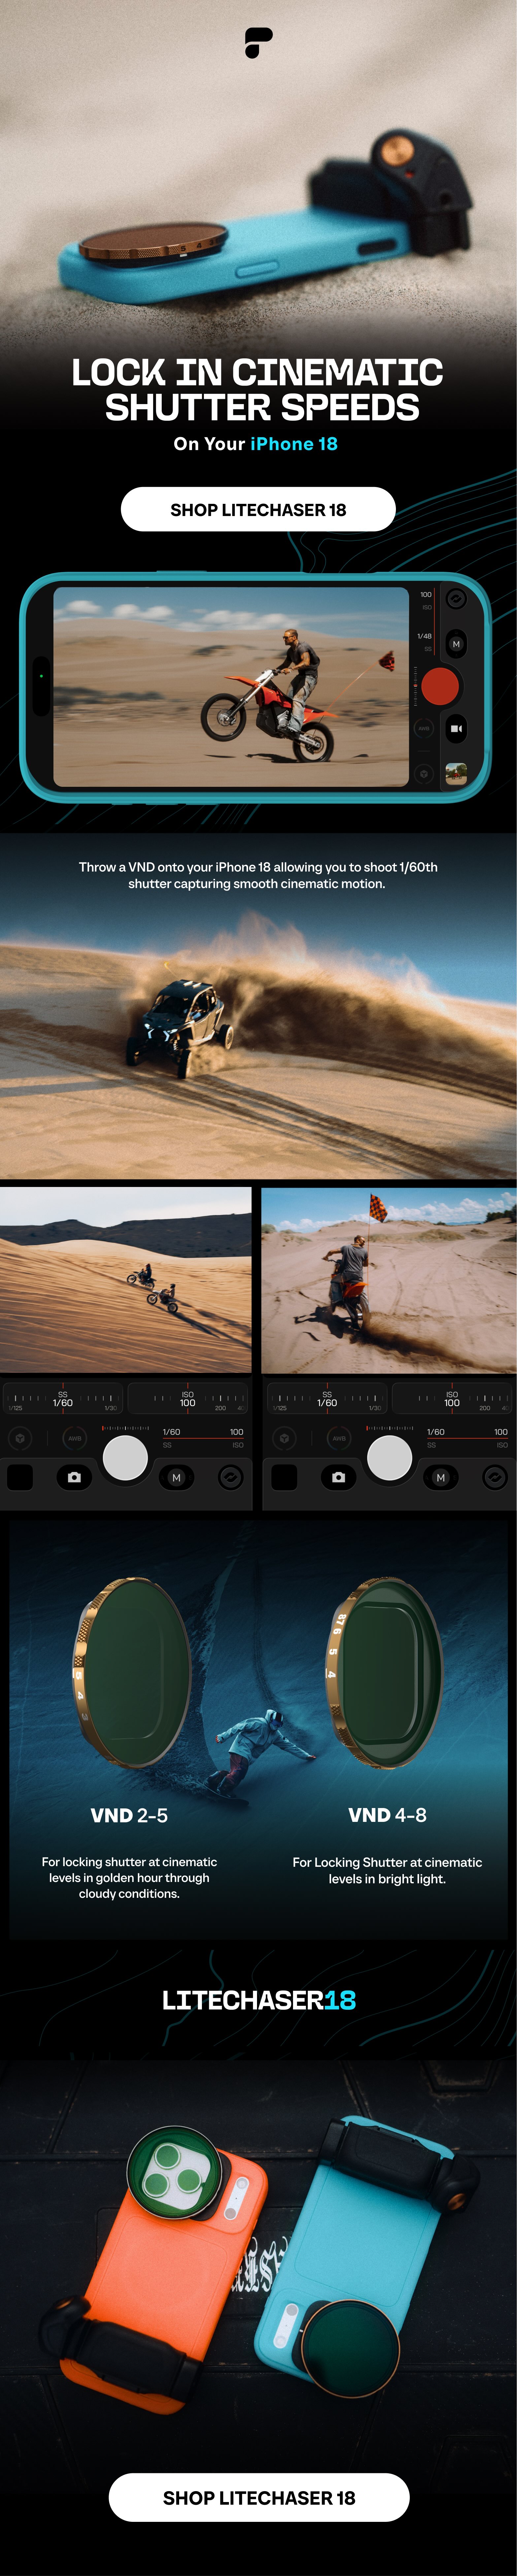
Task: Tap the white shutter button under the flag rider photo
Action: point(390,1458)
